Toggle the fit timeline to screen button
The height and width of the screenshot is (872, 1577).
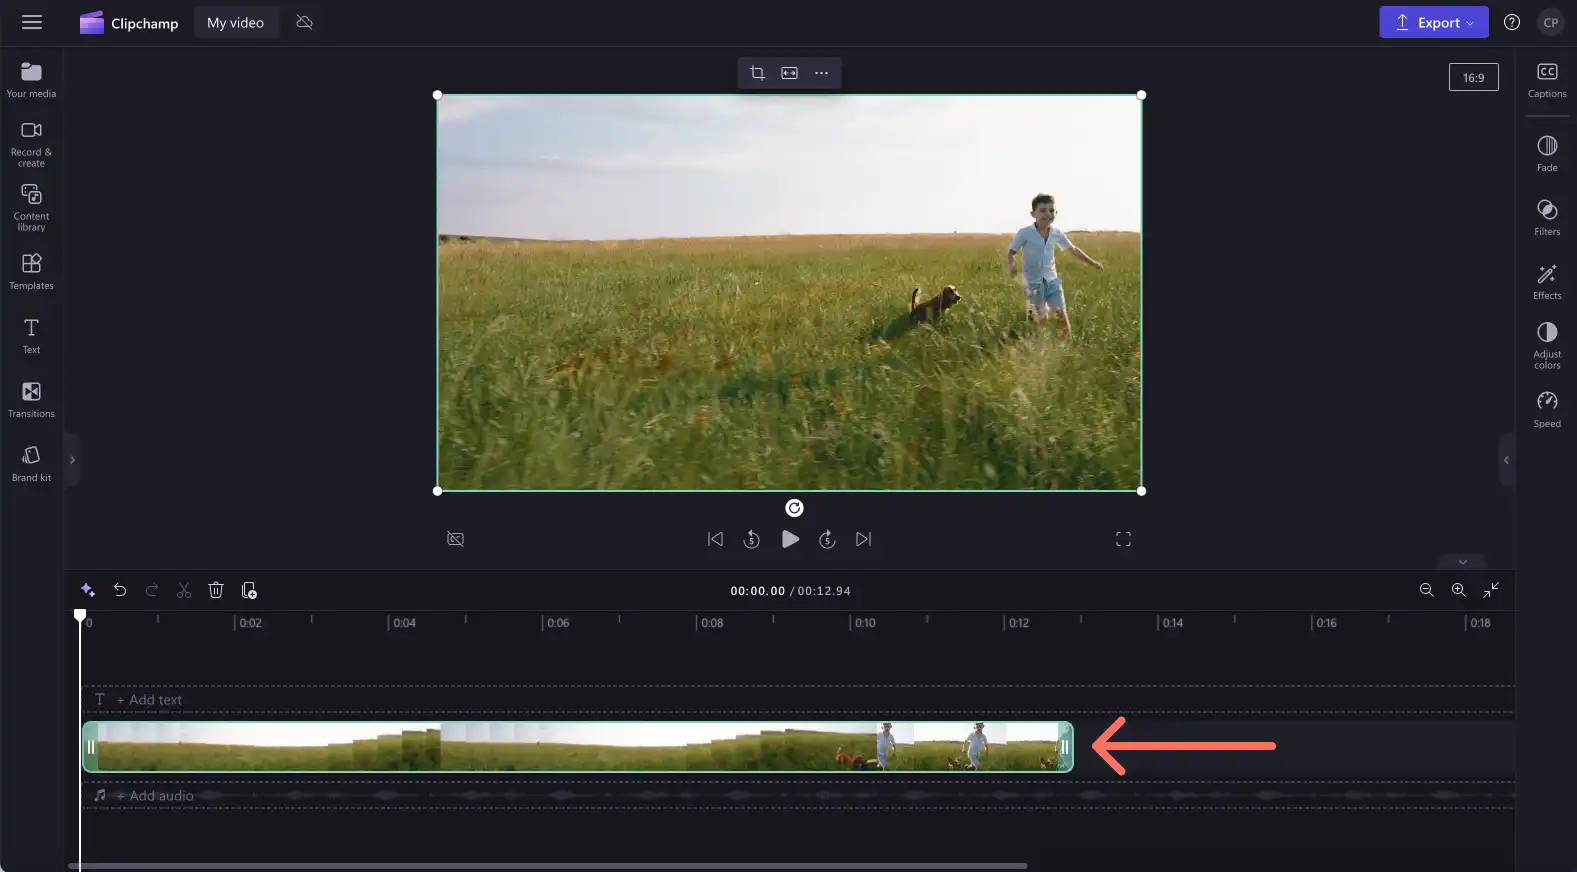[1490, 590]
